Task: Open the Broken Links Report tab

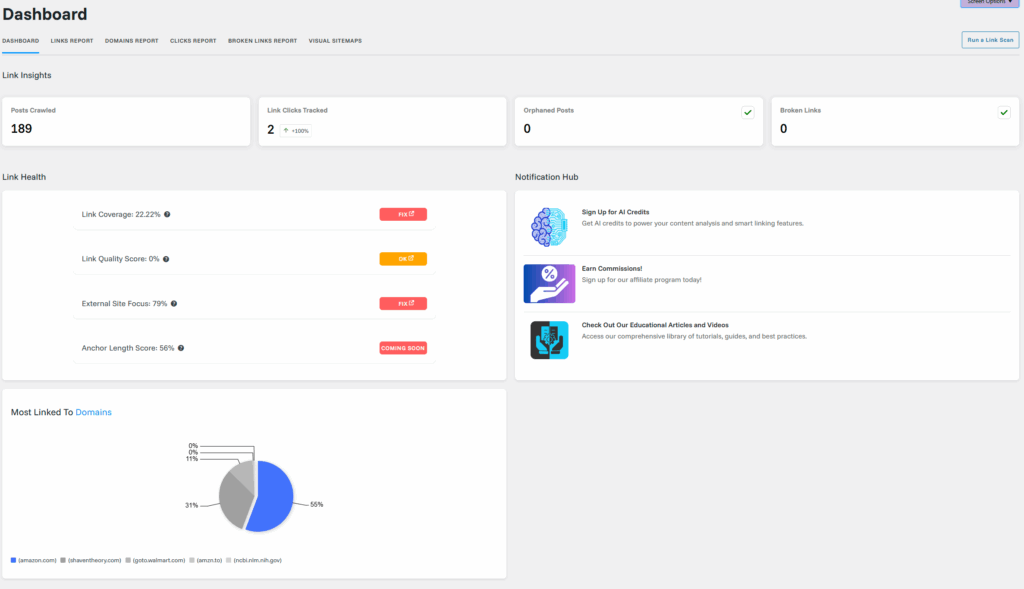Action: (x=262, y=41)
